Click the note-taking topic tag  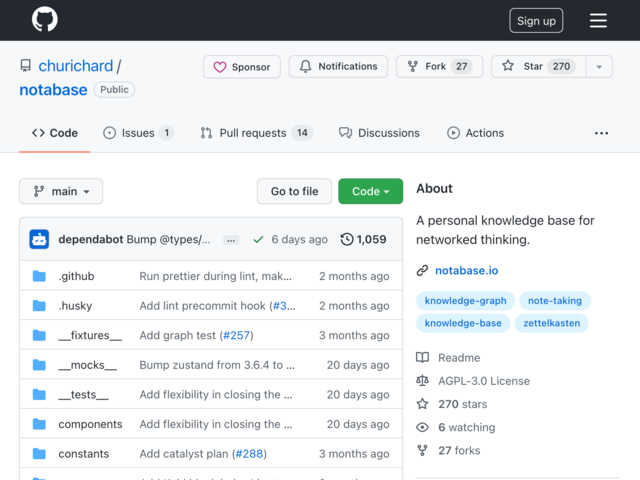pos(555,301)
